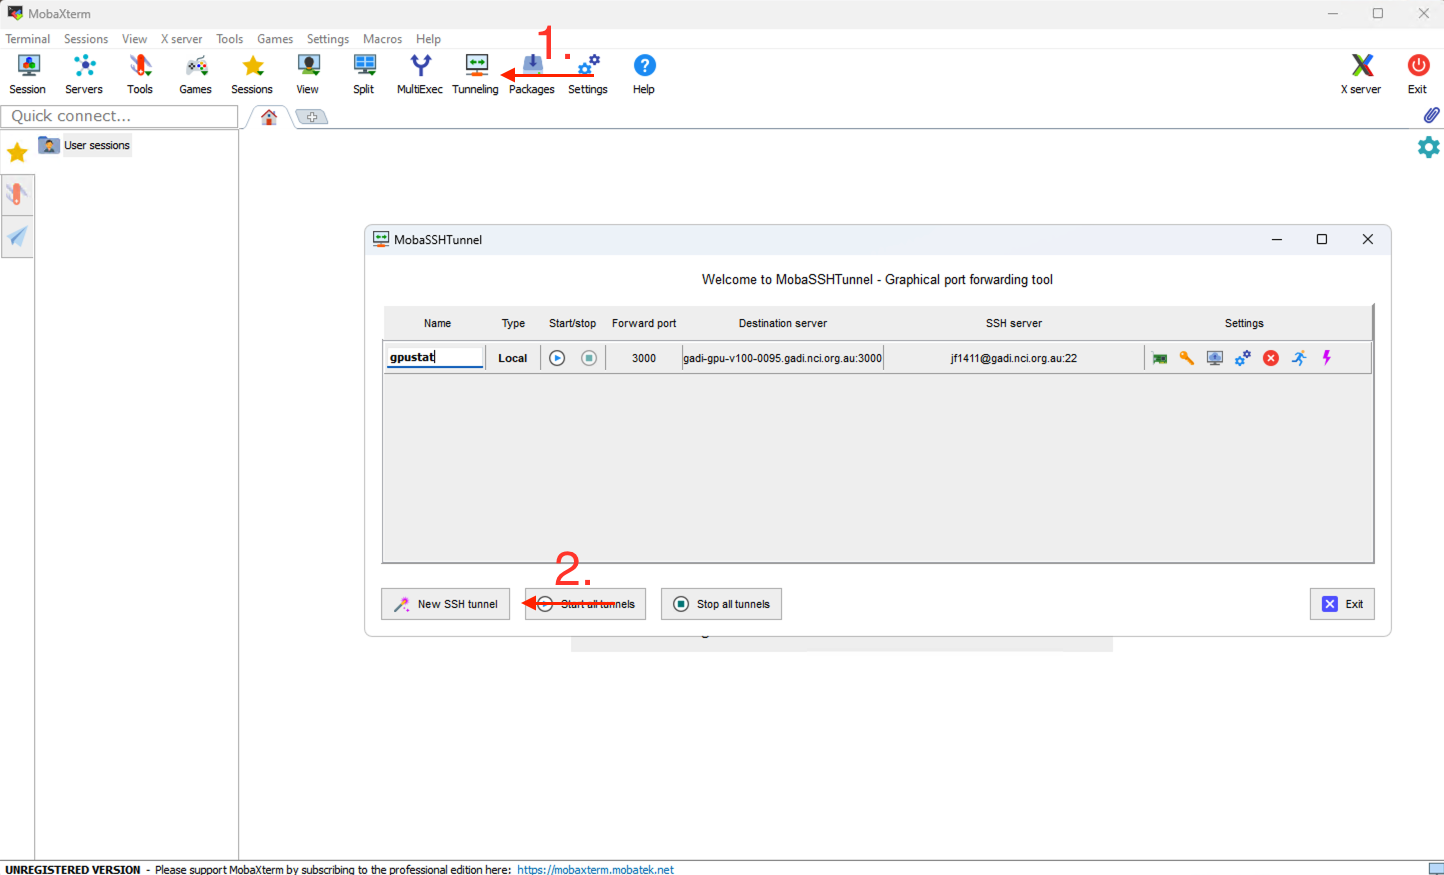Click the purple lightning bolt icon
This screenshot has height=875, width=1444.
[1327, 358]
